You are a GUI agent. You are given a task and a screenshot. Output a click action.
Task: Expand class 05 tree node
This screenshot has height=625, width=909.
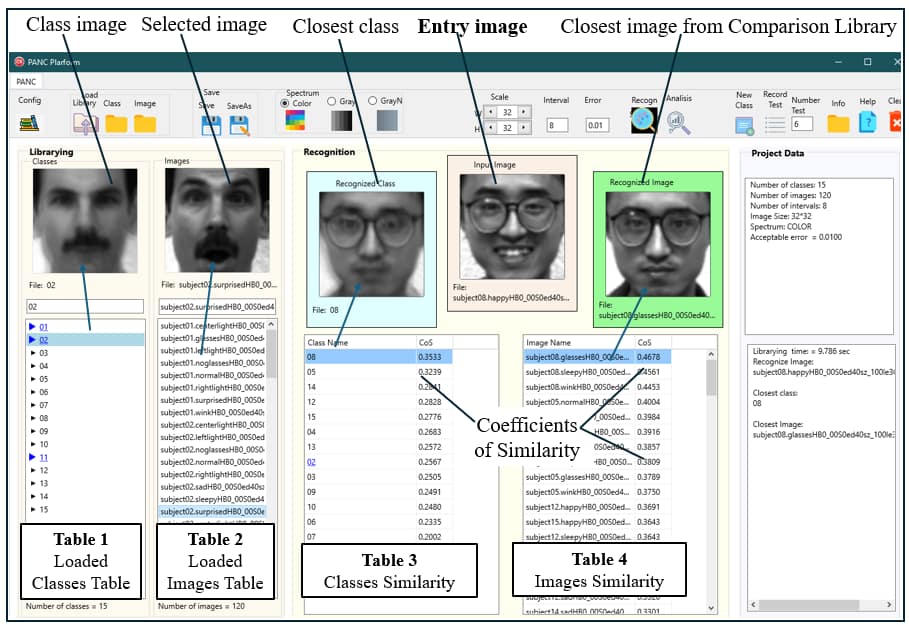point(33,379)
